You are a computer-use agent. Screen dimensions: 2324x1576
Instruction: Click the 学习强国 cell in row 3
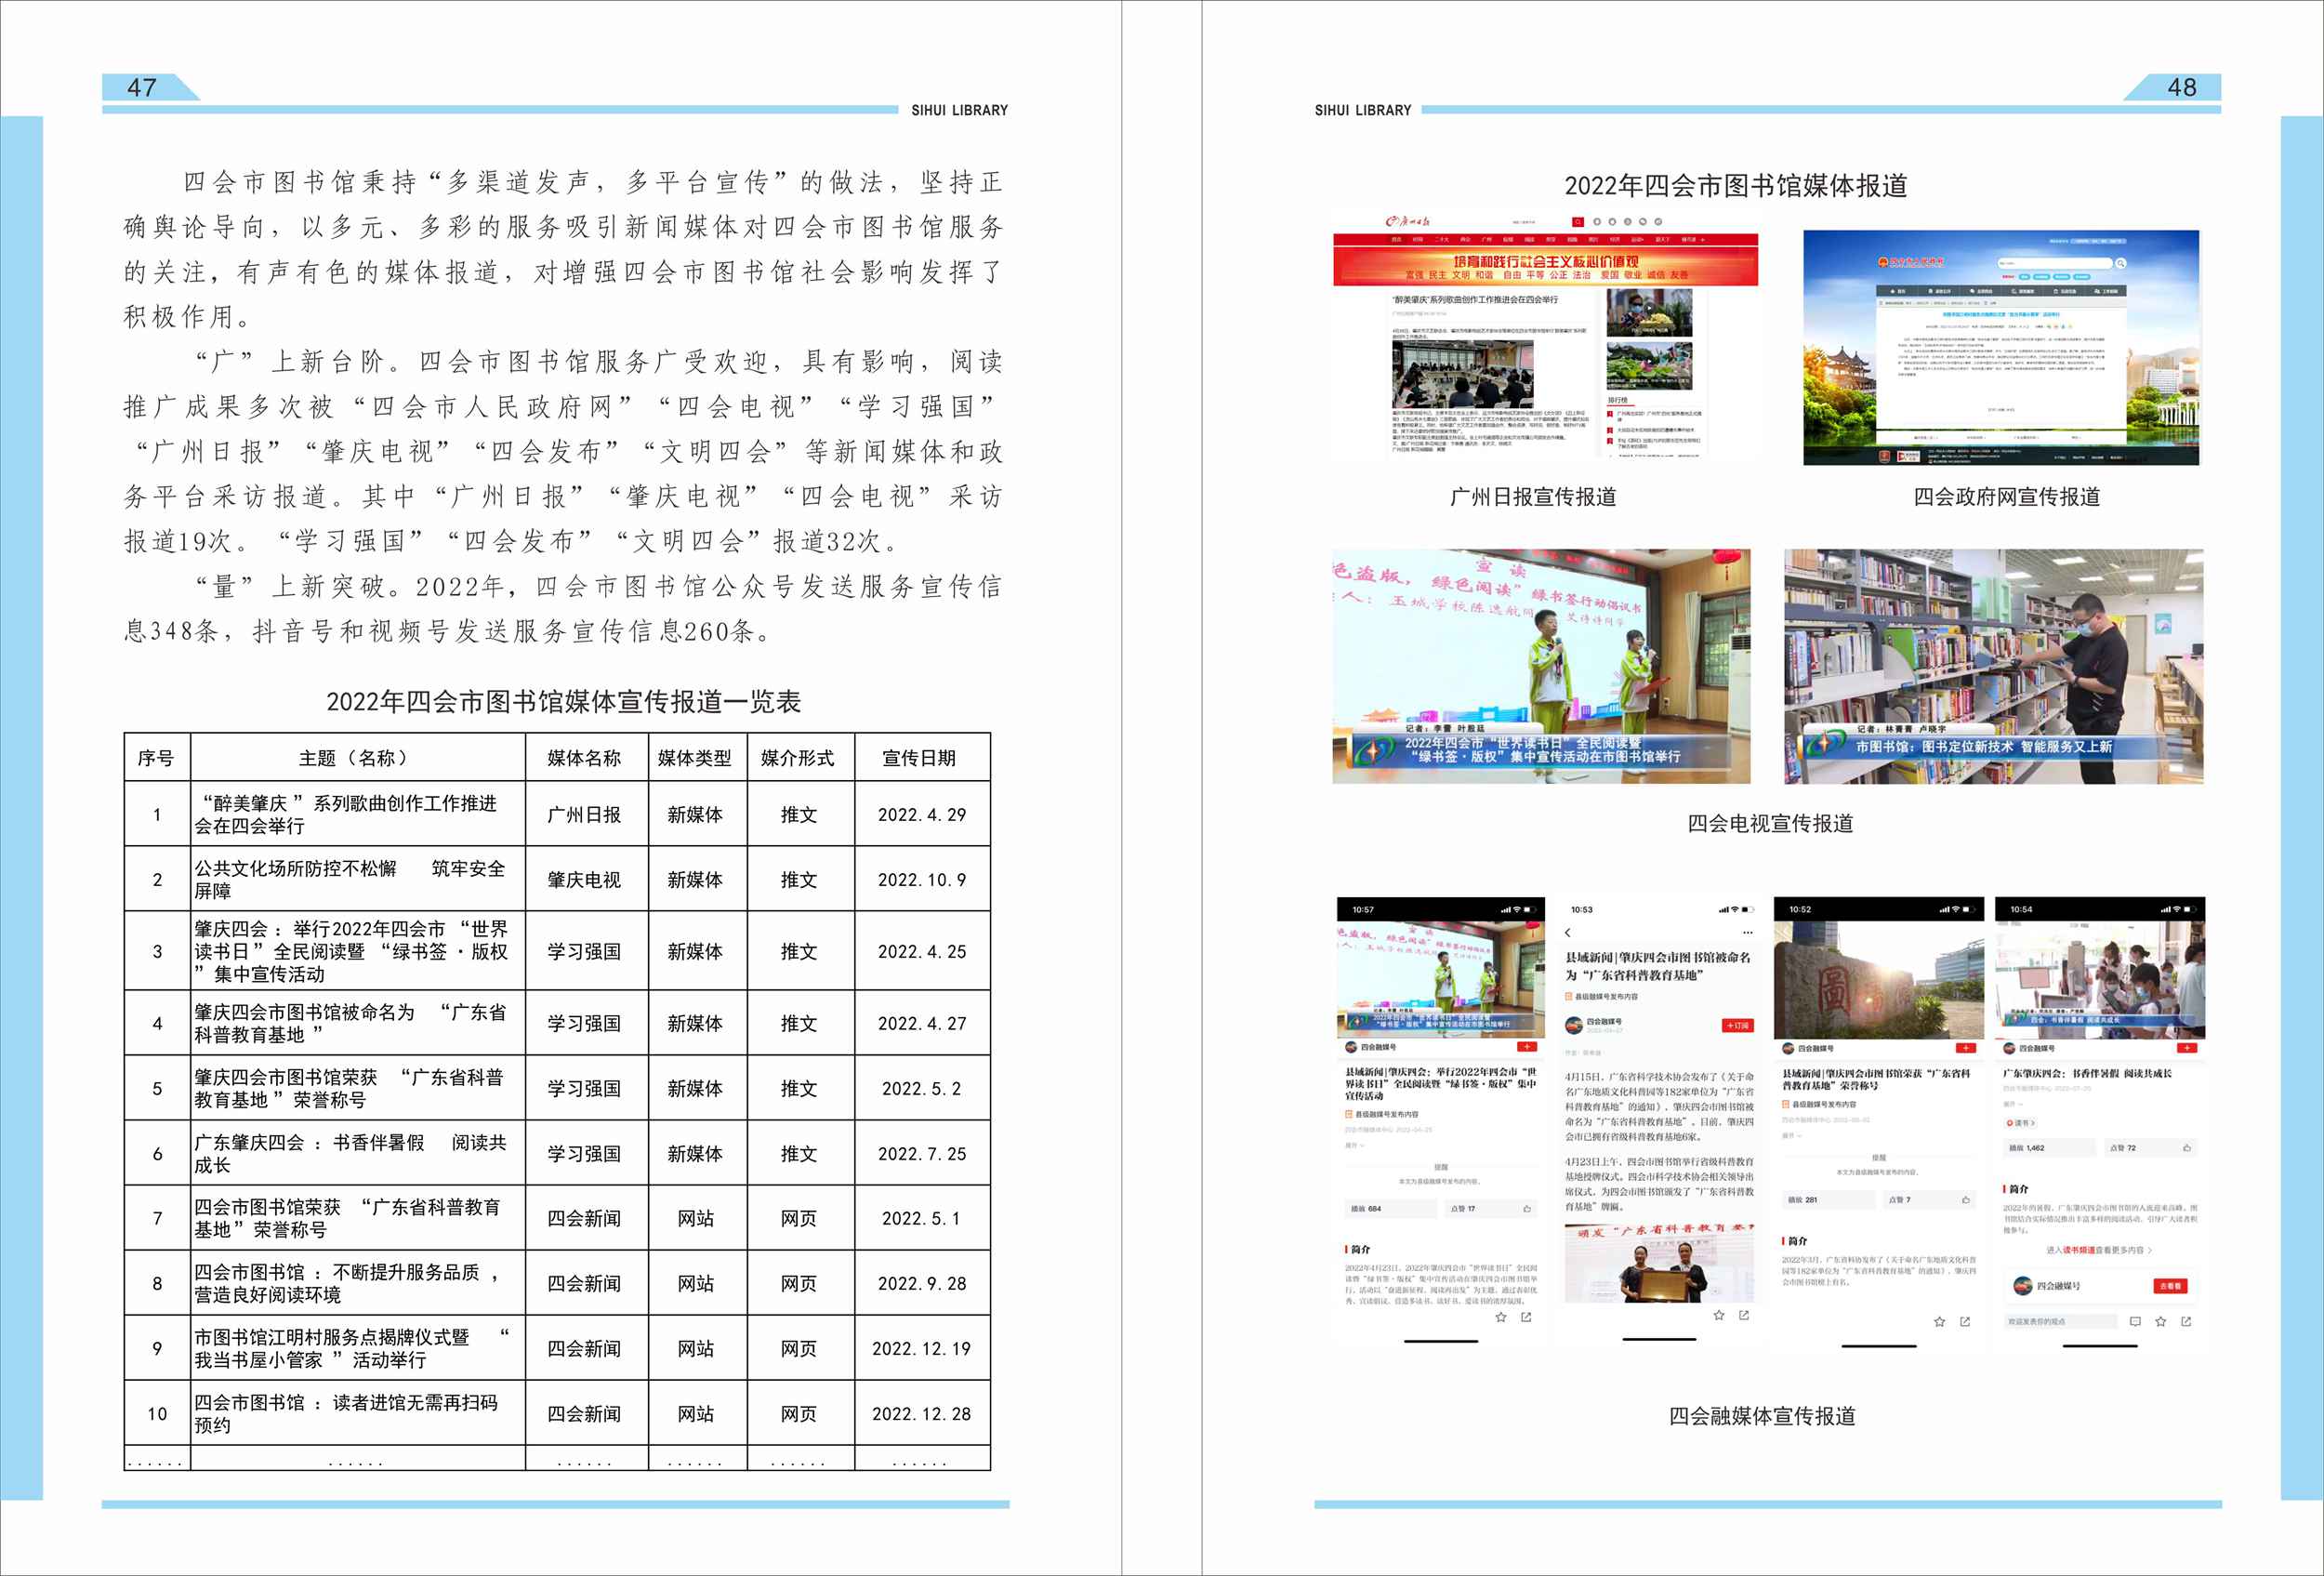point(586,952)
